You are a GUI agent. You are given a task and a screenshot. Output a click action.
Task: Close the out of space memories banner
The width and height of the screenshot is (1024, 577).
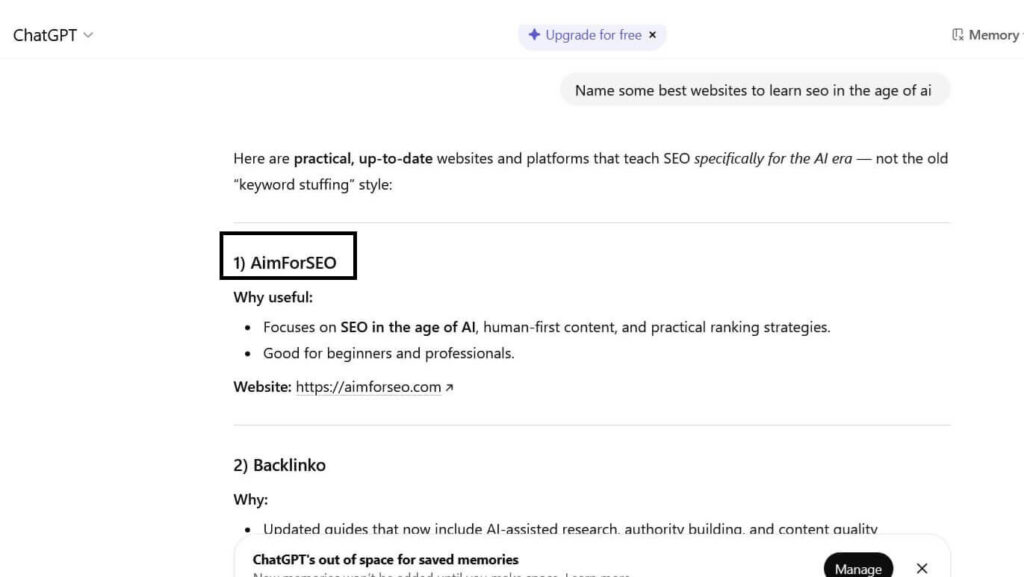pos(922,568)
